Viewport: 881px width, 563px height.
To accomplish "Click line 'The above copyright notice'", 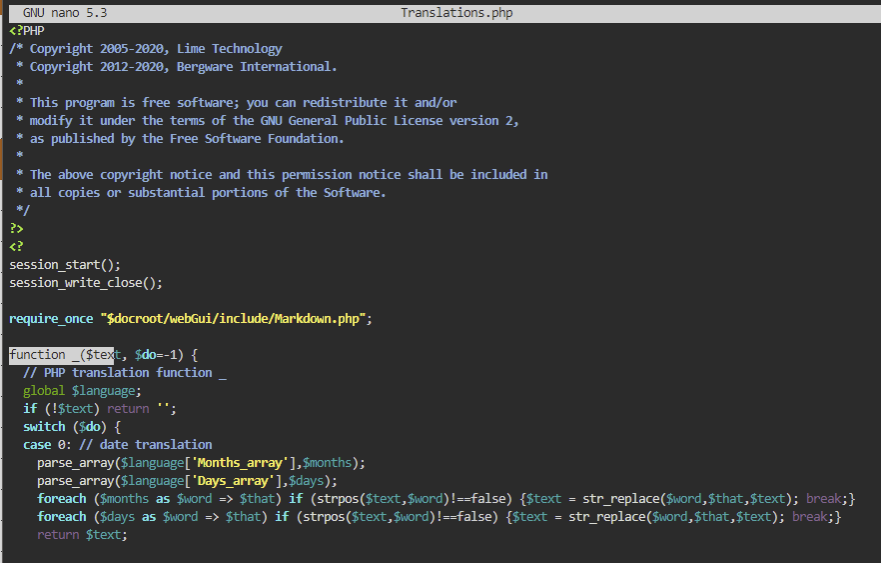I will (x=282, y=175).
